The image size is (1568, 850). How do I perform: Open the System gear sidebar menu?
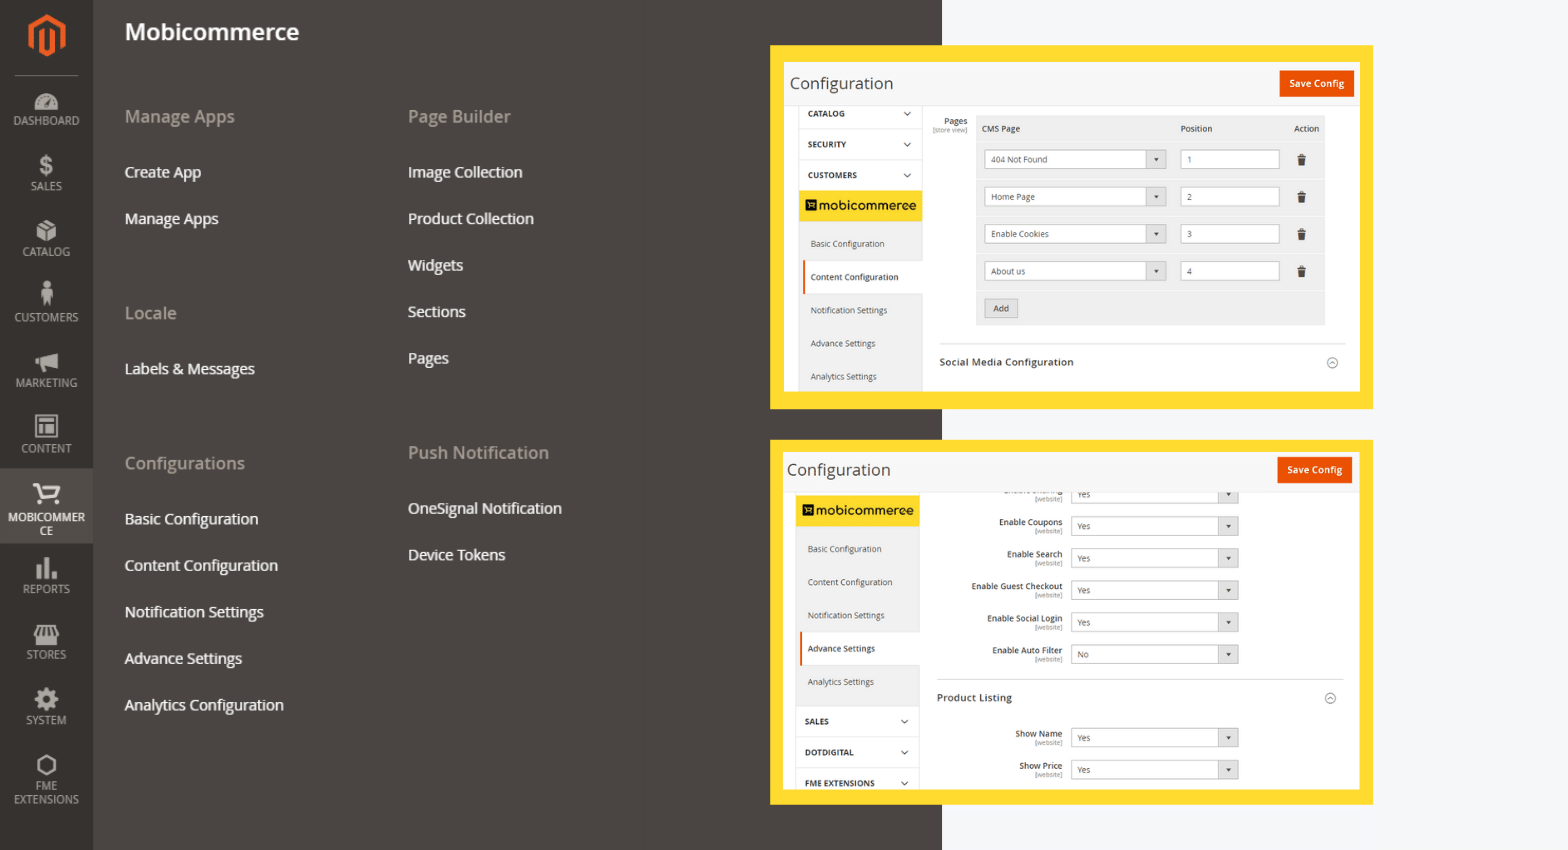(x=46, y=708)
